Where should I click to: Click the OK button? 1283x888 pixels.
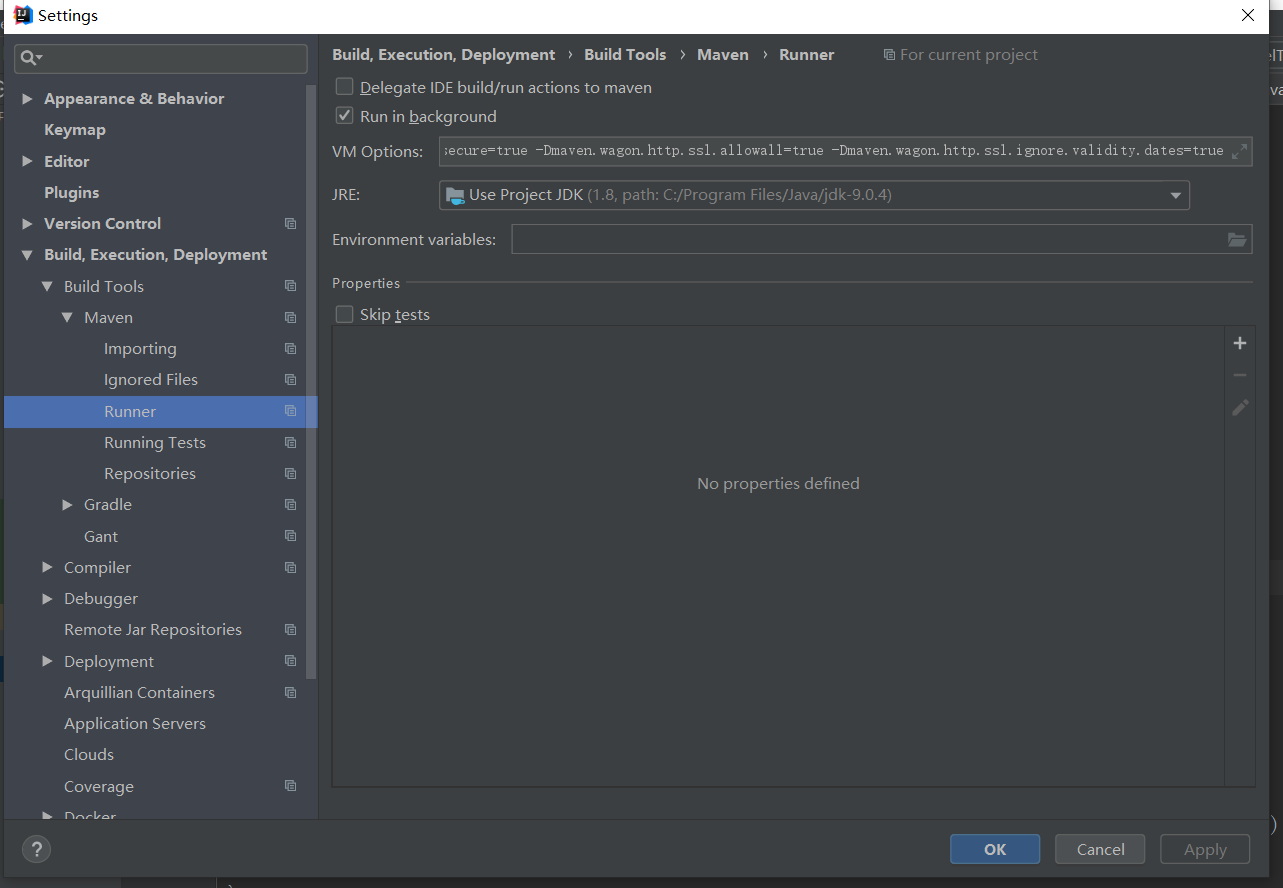point(995,849)
